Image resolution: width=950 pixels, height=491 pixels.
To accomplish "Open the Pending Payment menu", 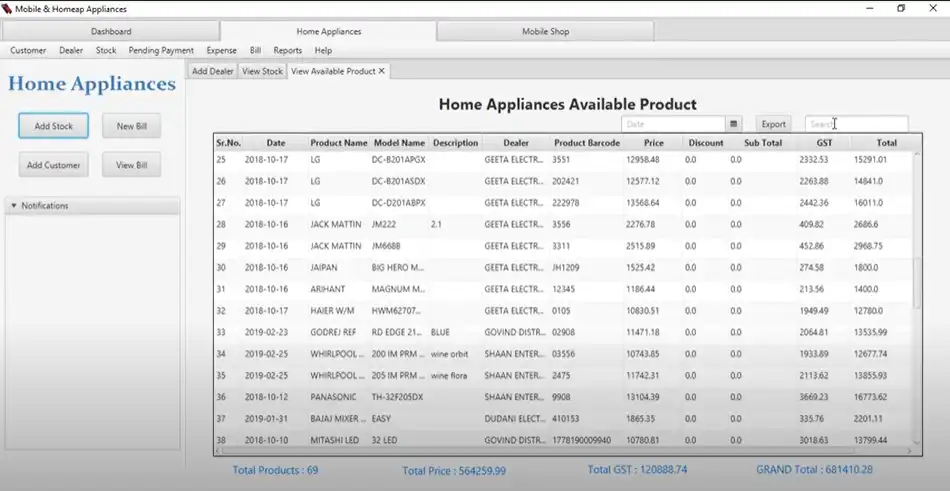I will (161, 50).
